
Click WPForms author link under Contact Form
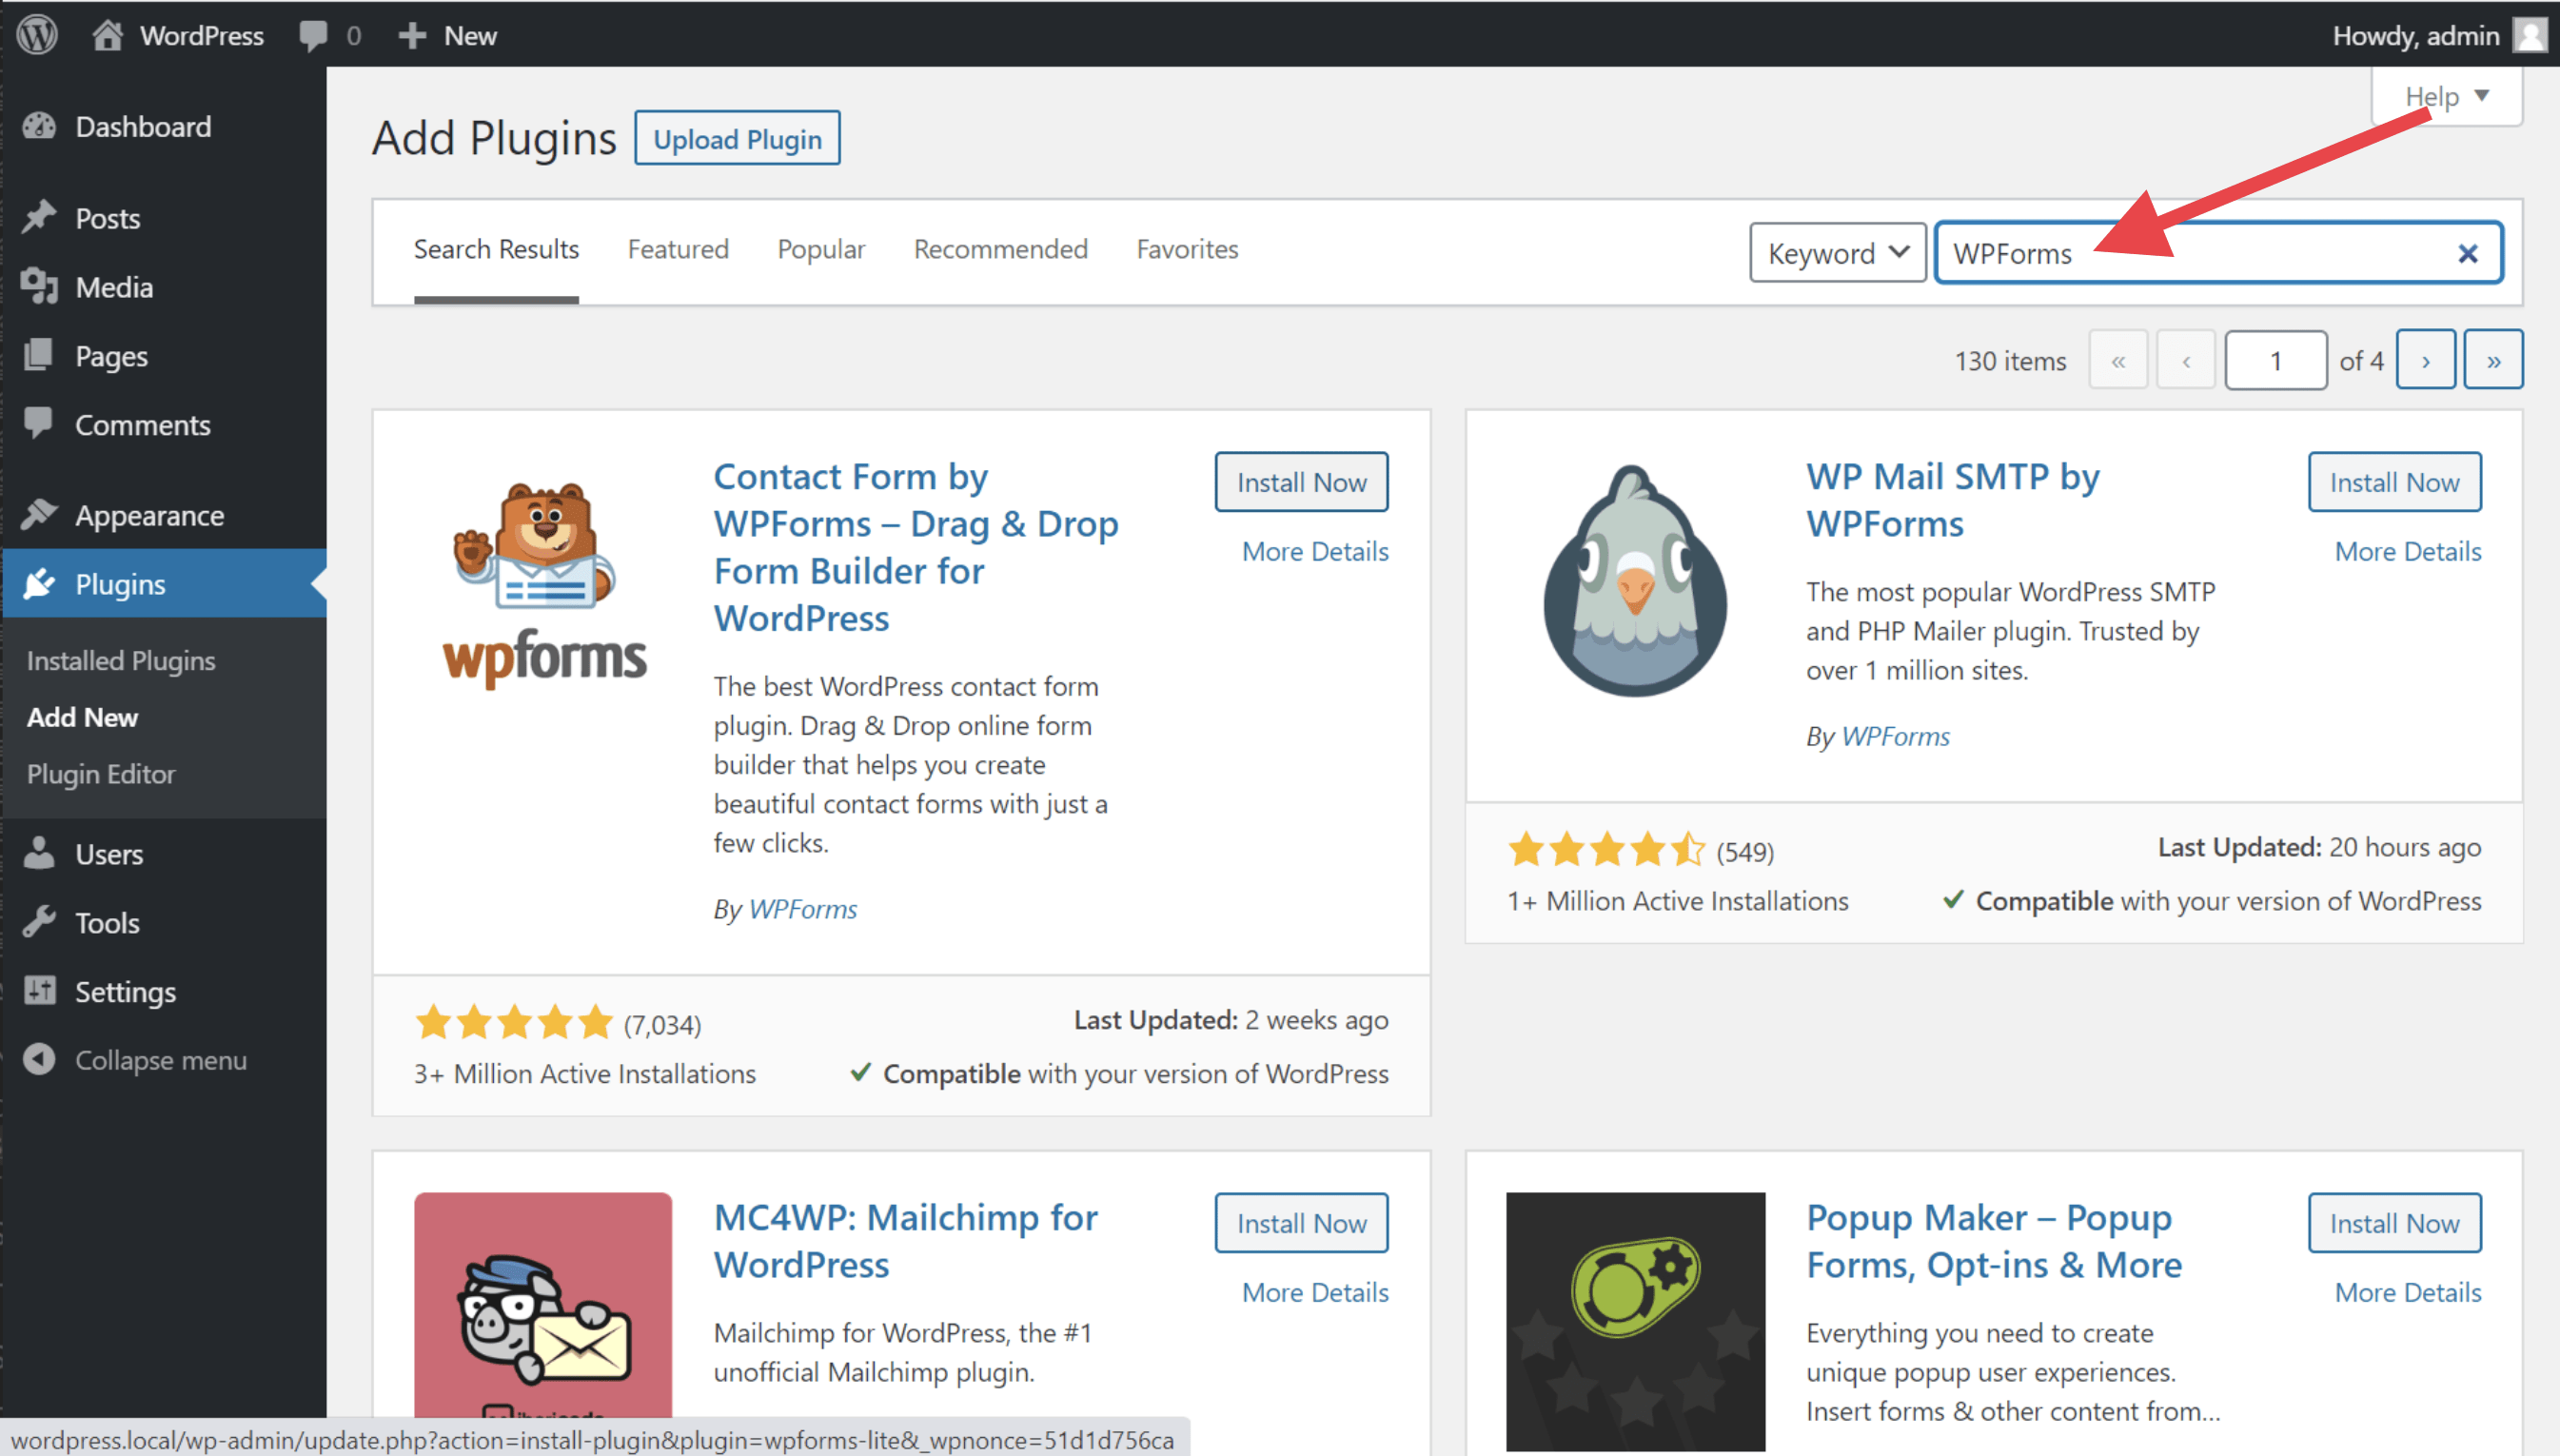(803, 908)
